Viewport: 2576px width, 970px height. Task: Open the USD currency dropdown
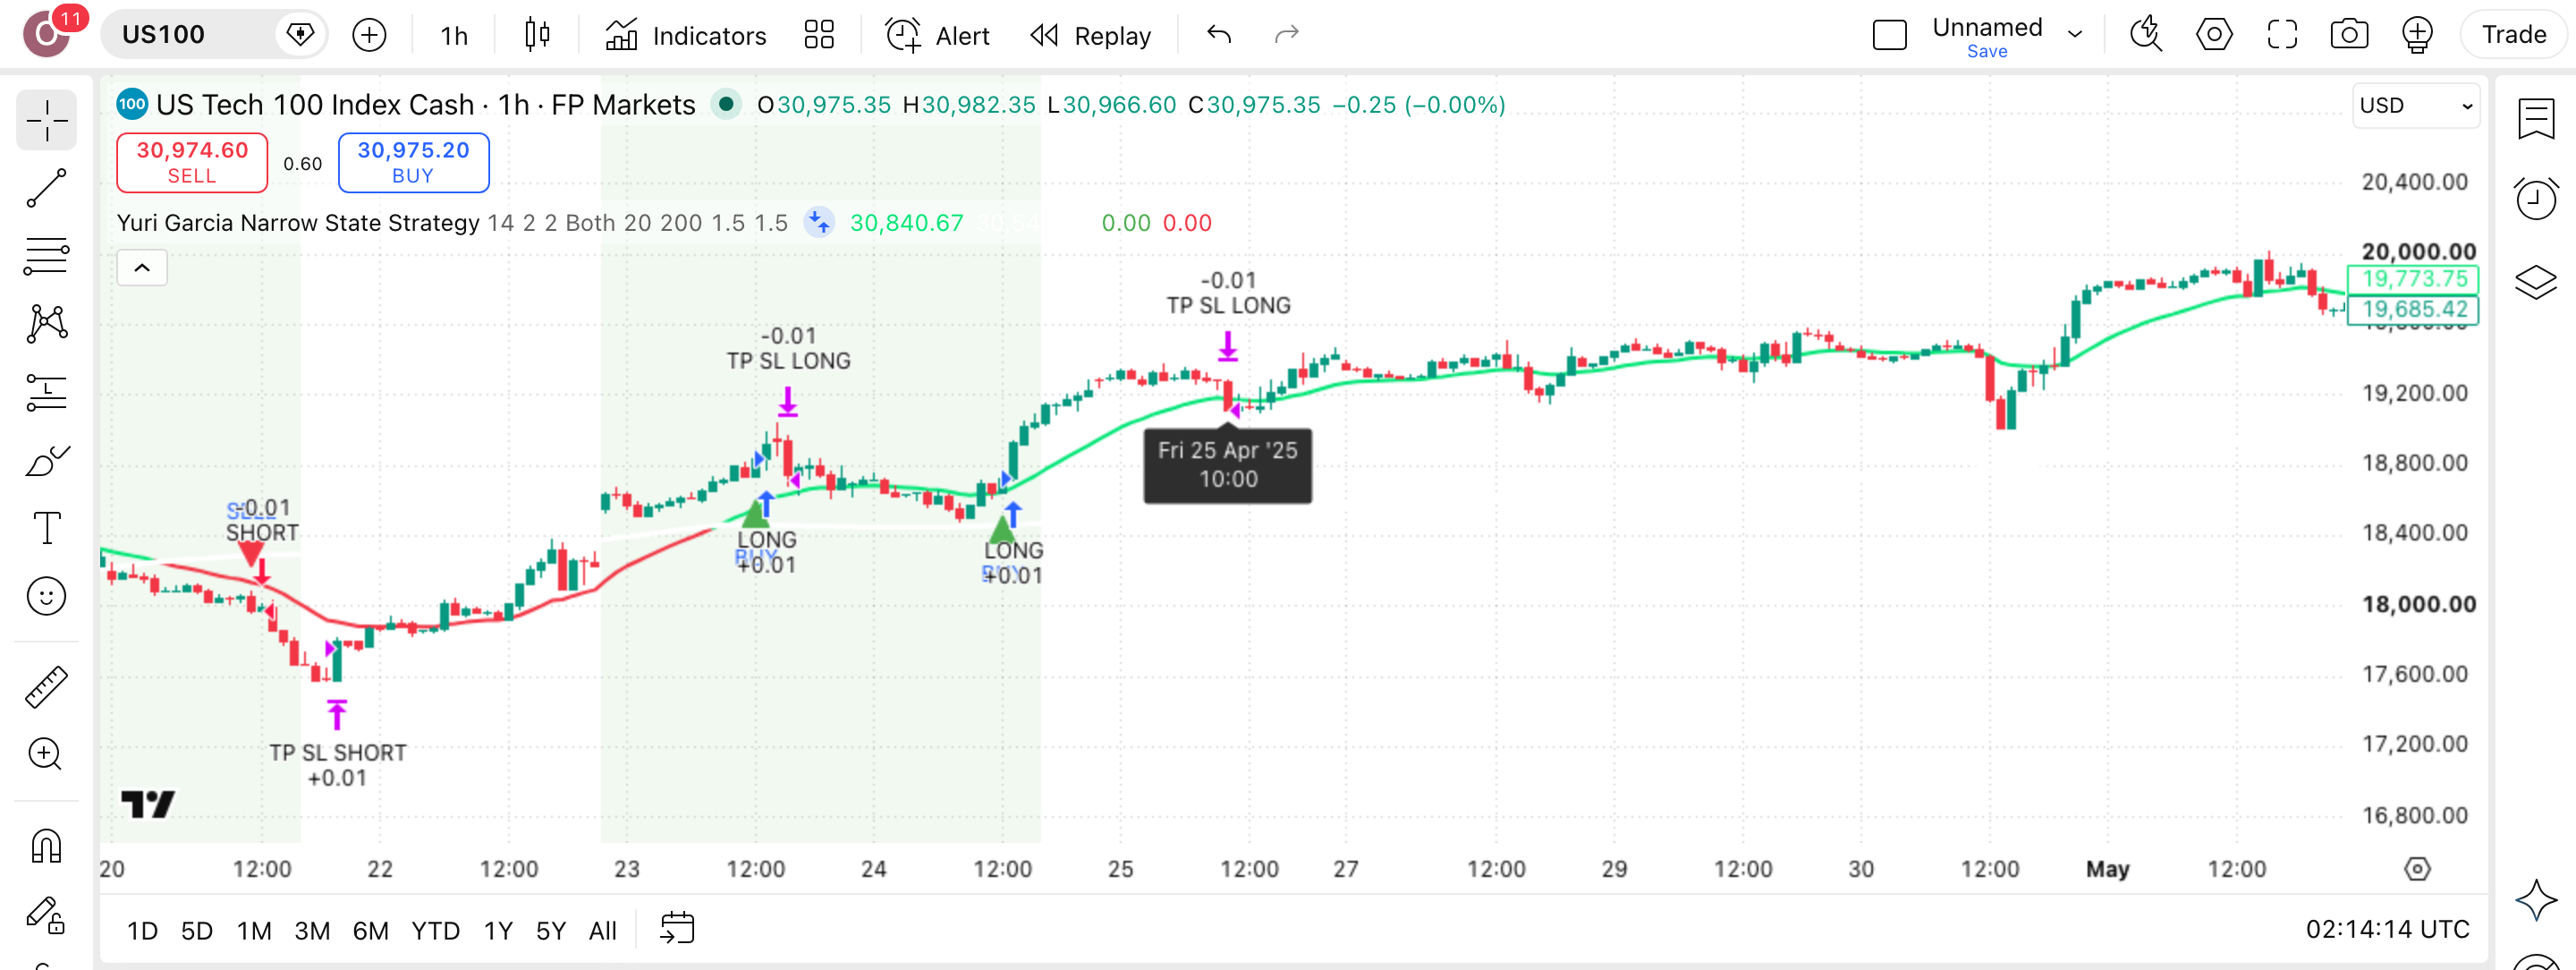(2416, 105)
